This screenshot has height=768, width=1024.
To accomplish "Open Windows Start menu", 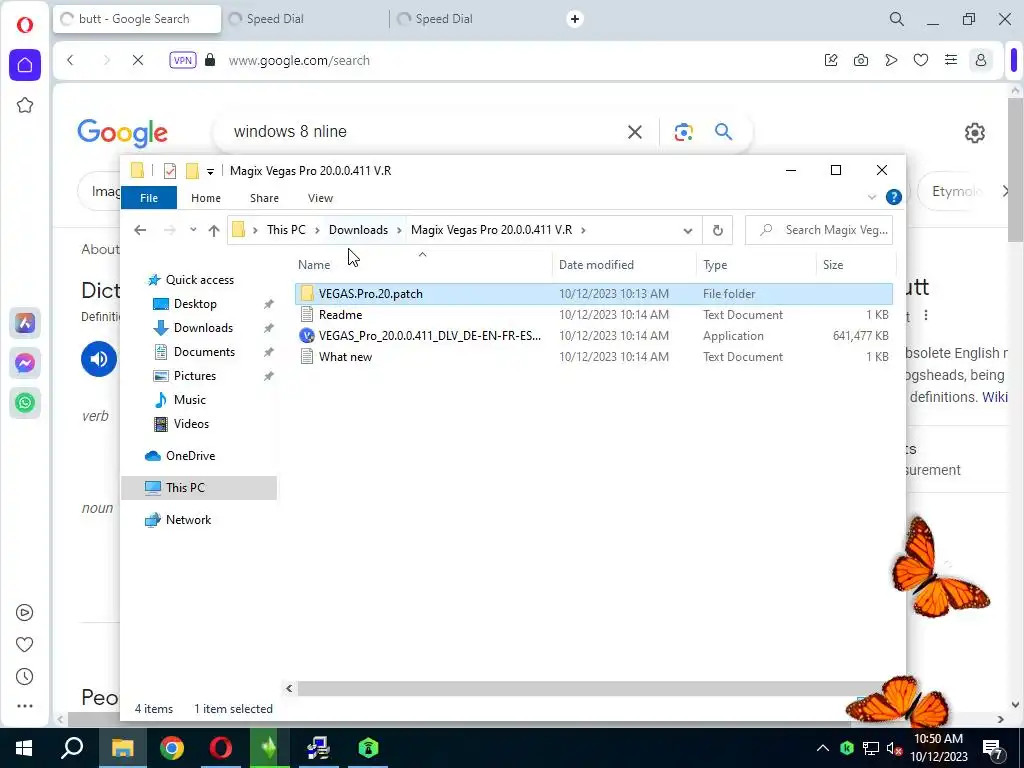I will 24,748.
